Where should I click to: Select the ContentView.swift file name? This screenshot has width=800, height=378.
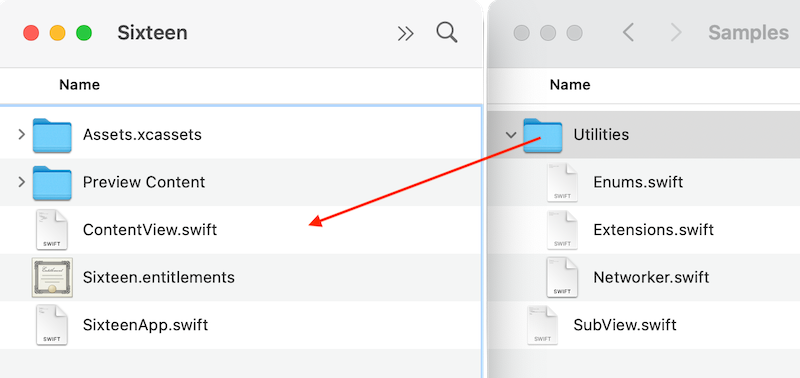coord(150,230)
